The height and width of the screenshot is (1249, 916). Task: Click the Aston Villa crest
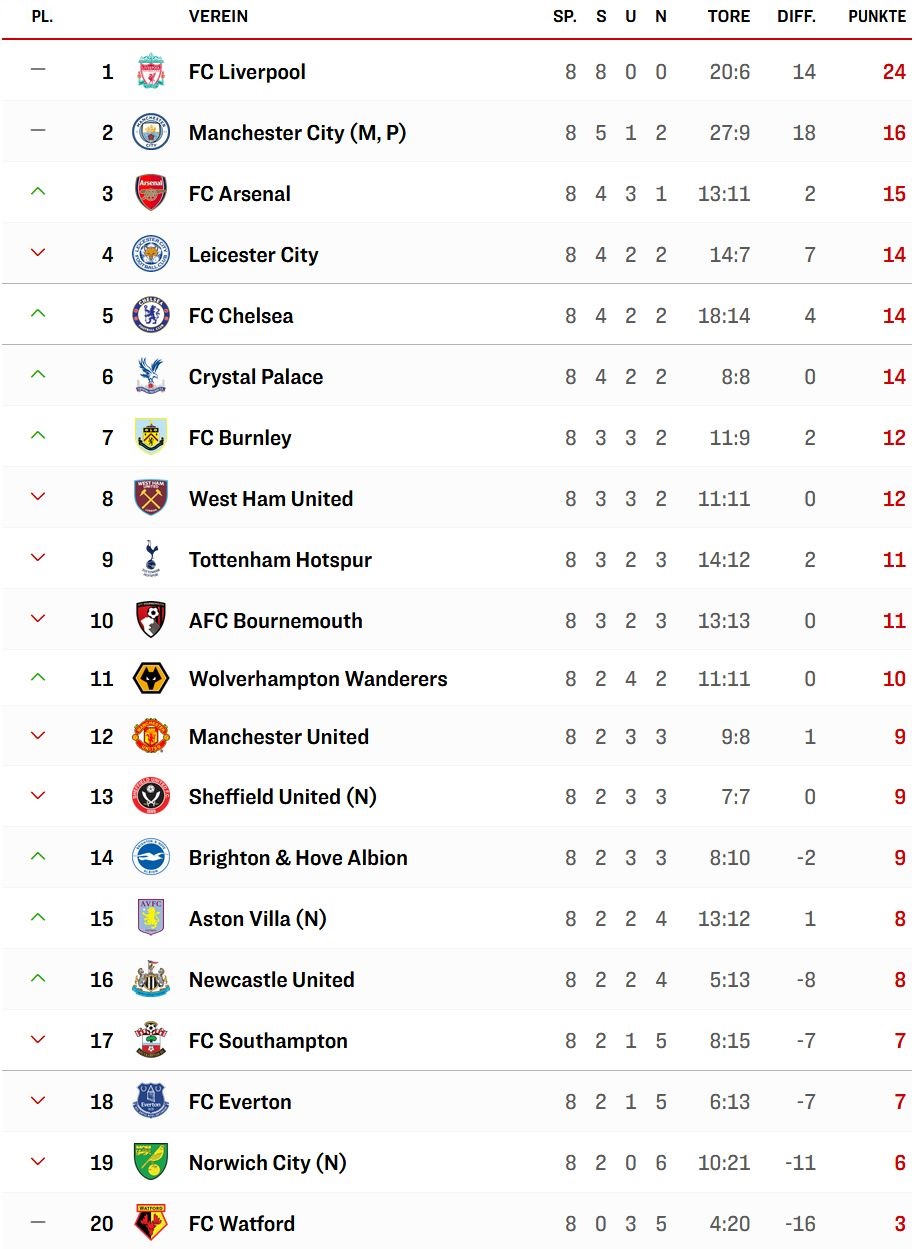151,918
